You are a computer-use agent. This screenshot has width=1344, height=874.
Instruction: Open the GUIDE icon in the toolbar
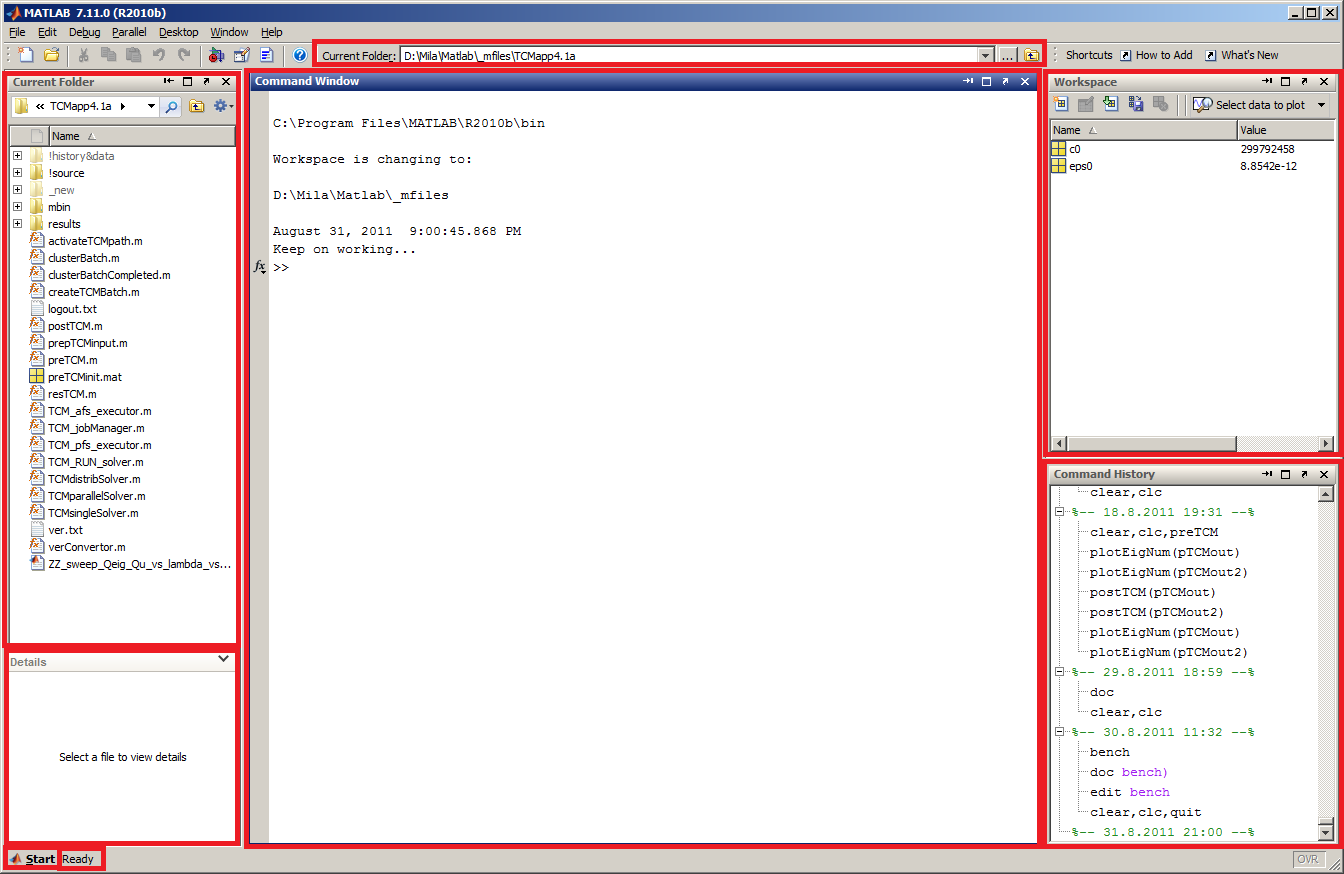[x=241, y=55]
